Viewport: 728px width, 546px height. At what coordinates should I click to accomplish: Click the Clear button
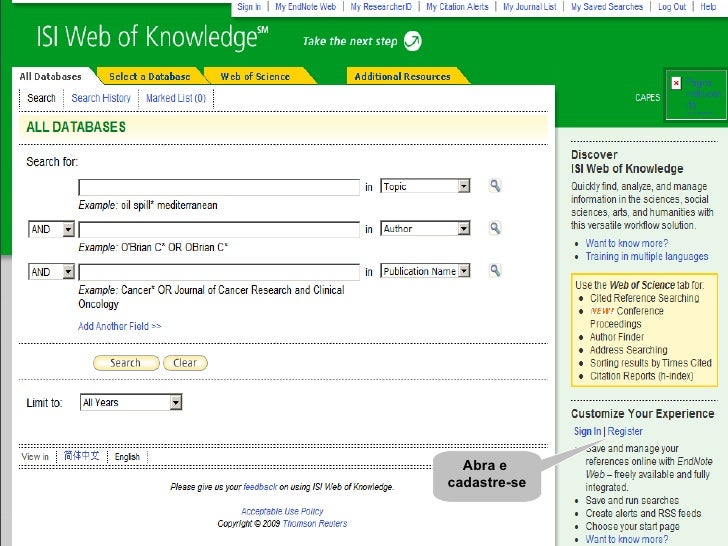tap(185, 363)
